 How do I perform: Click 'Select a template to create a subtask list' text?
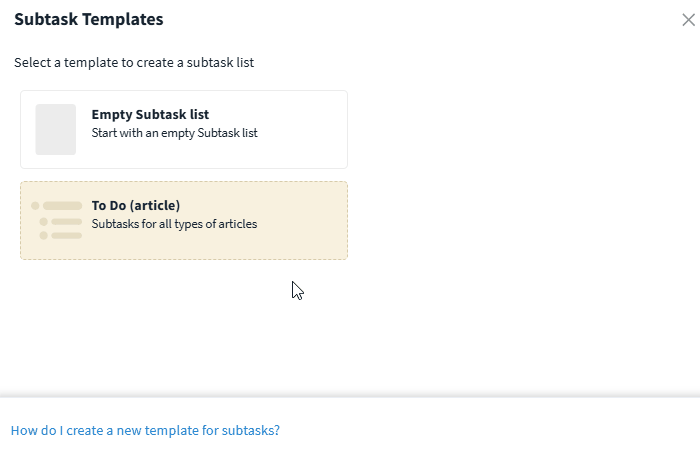point(134,62)
